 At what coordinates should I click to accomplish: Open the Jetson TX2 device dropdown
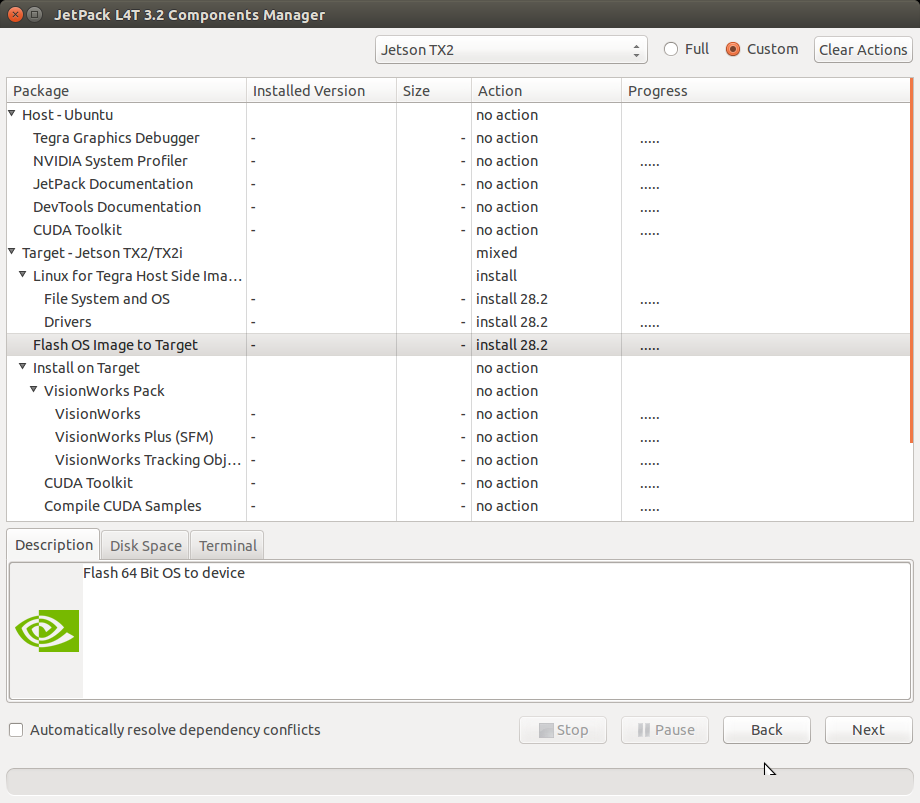click(511, 50)
